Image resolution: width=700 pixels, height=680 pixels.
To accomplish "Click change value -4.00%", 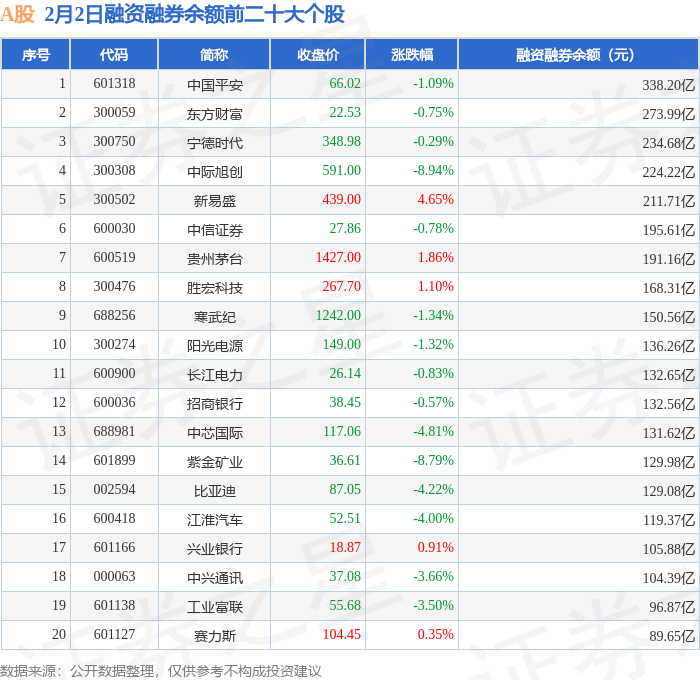I will 433,519.
